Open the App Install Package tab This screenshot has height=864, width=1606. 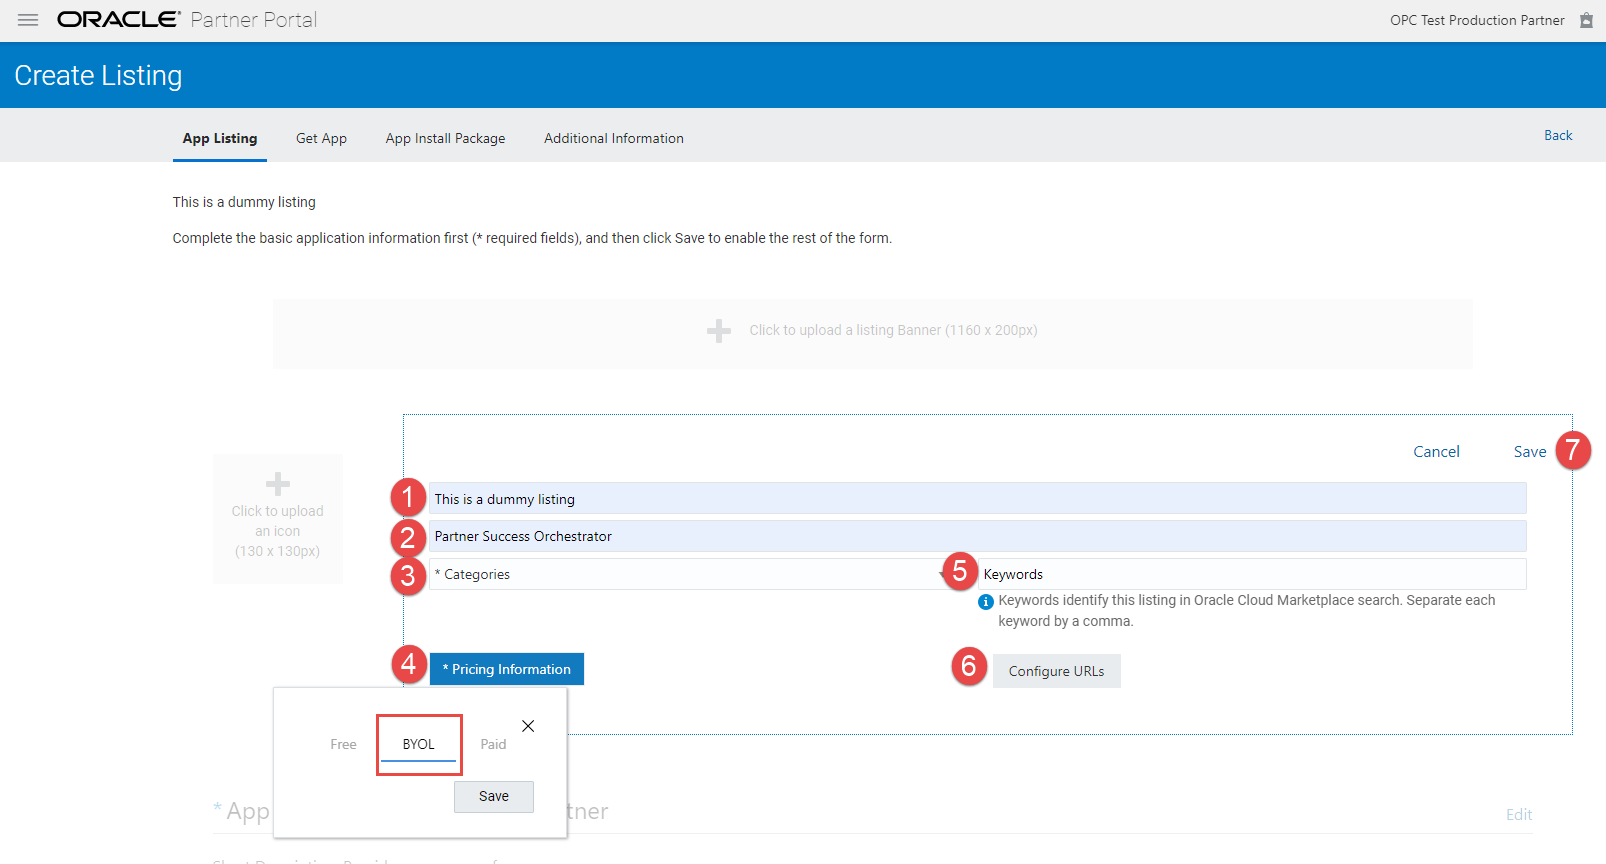pyautogui.click(x=445, y=139)
